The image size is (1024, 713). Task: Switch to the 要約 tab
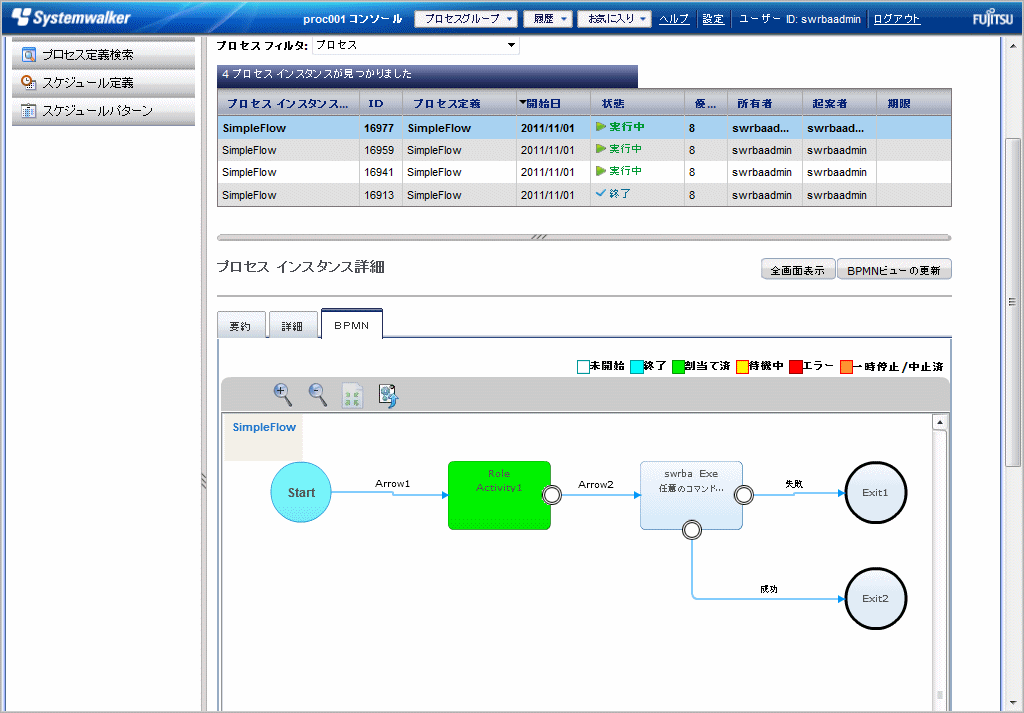pyautogui.click(x=241, y=325)
